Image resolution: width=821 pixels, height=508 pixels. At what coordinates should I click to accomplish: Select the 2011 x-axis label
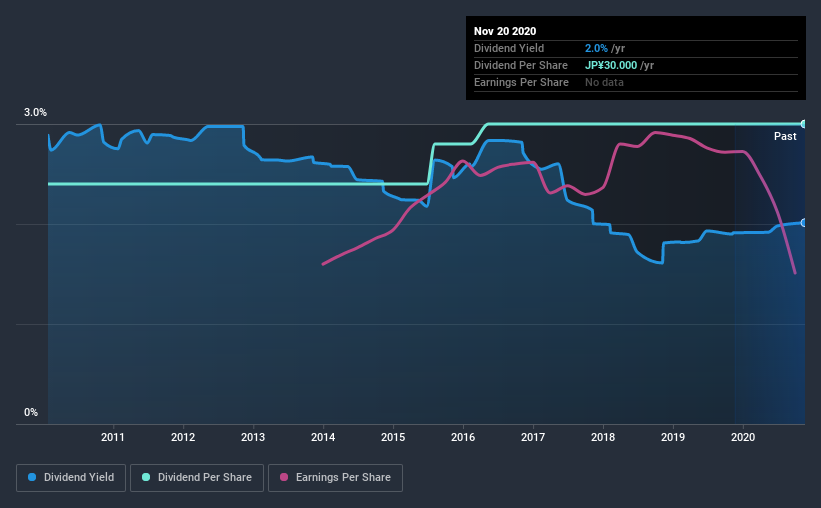[x=113, y=437]
